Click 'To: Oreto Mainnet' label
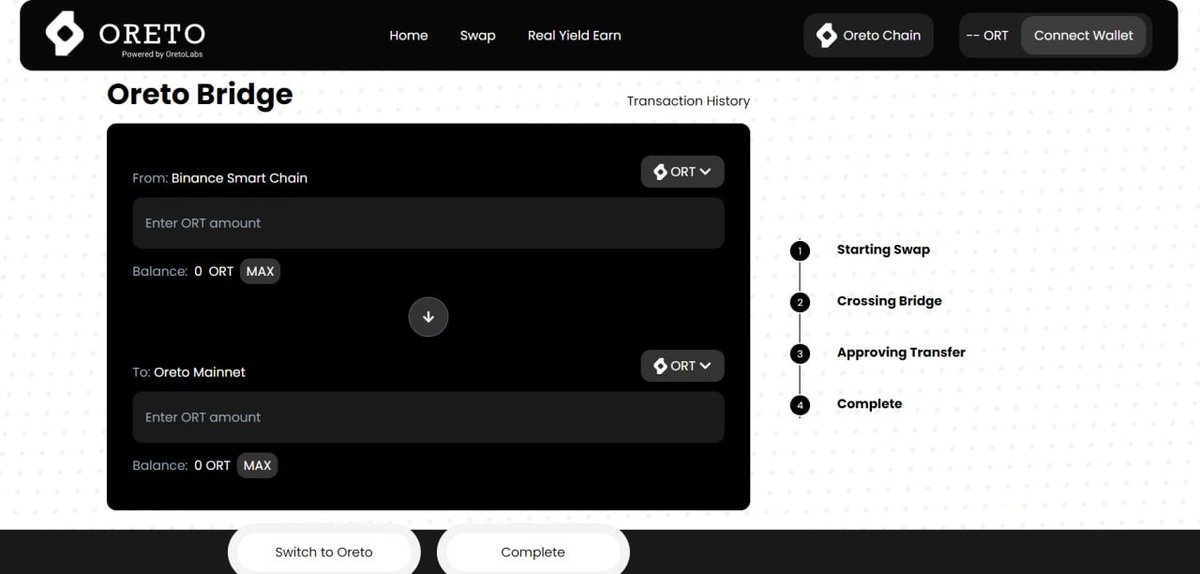This screenshot has height=574, width=1200. pos(189,372)
